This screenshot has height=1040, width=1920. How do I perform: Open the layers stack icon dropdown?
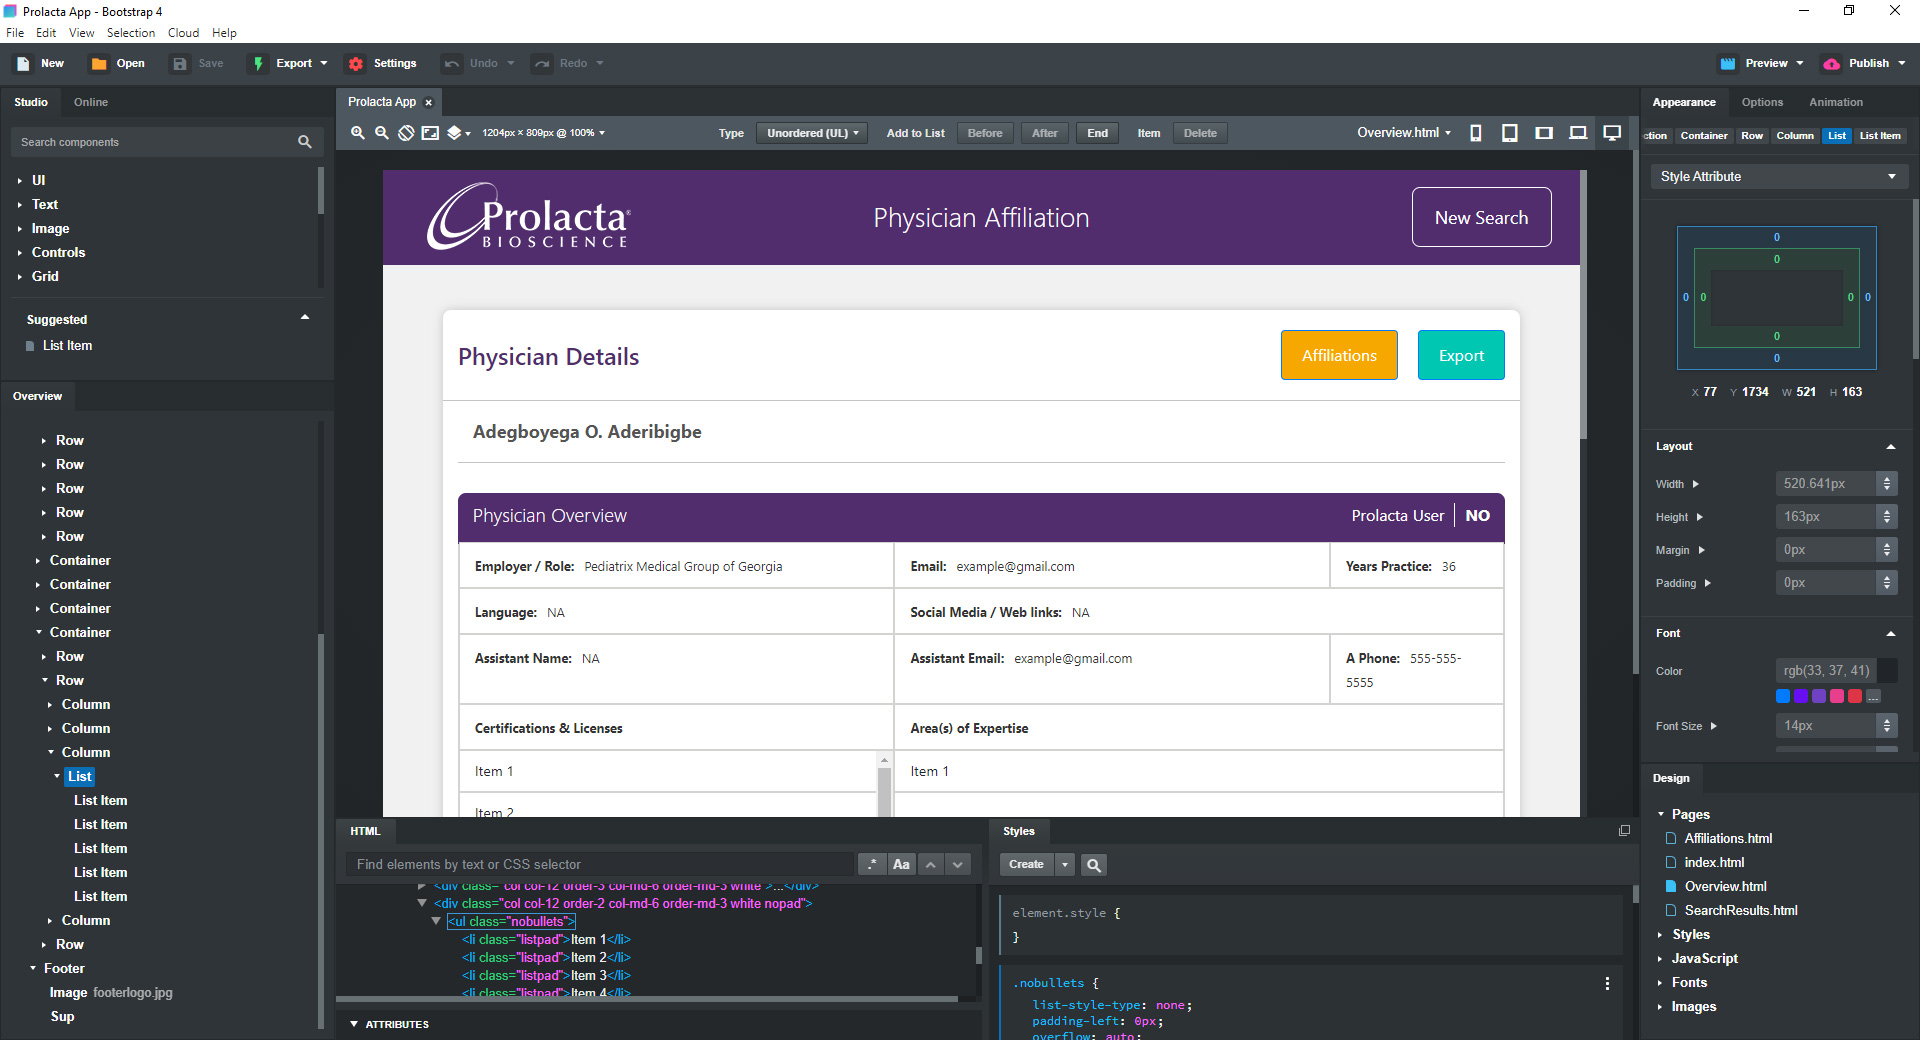(x=458, y=133)
